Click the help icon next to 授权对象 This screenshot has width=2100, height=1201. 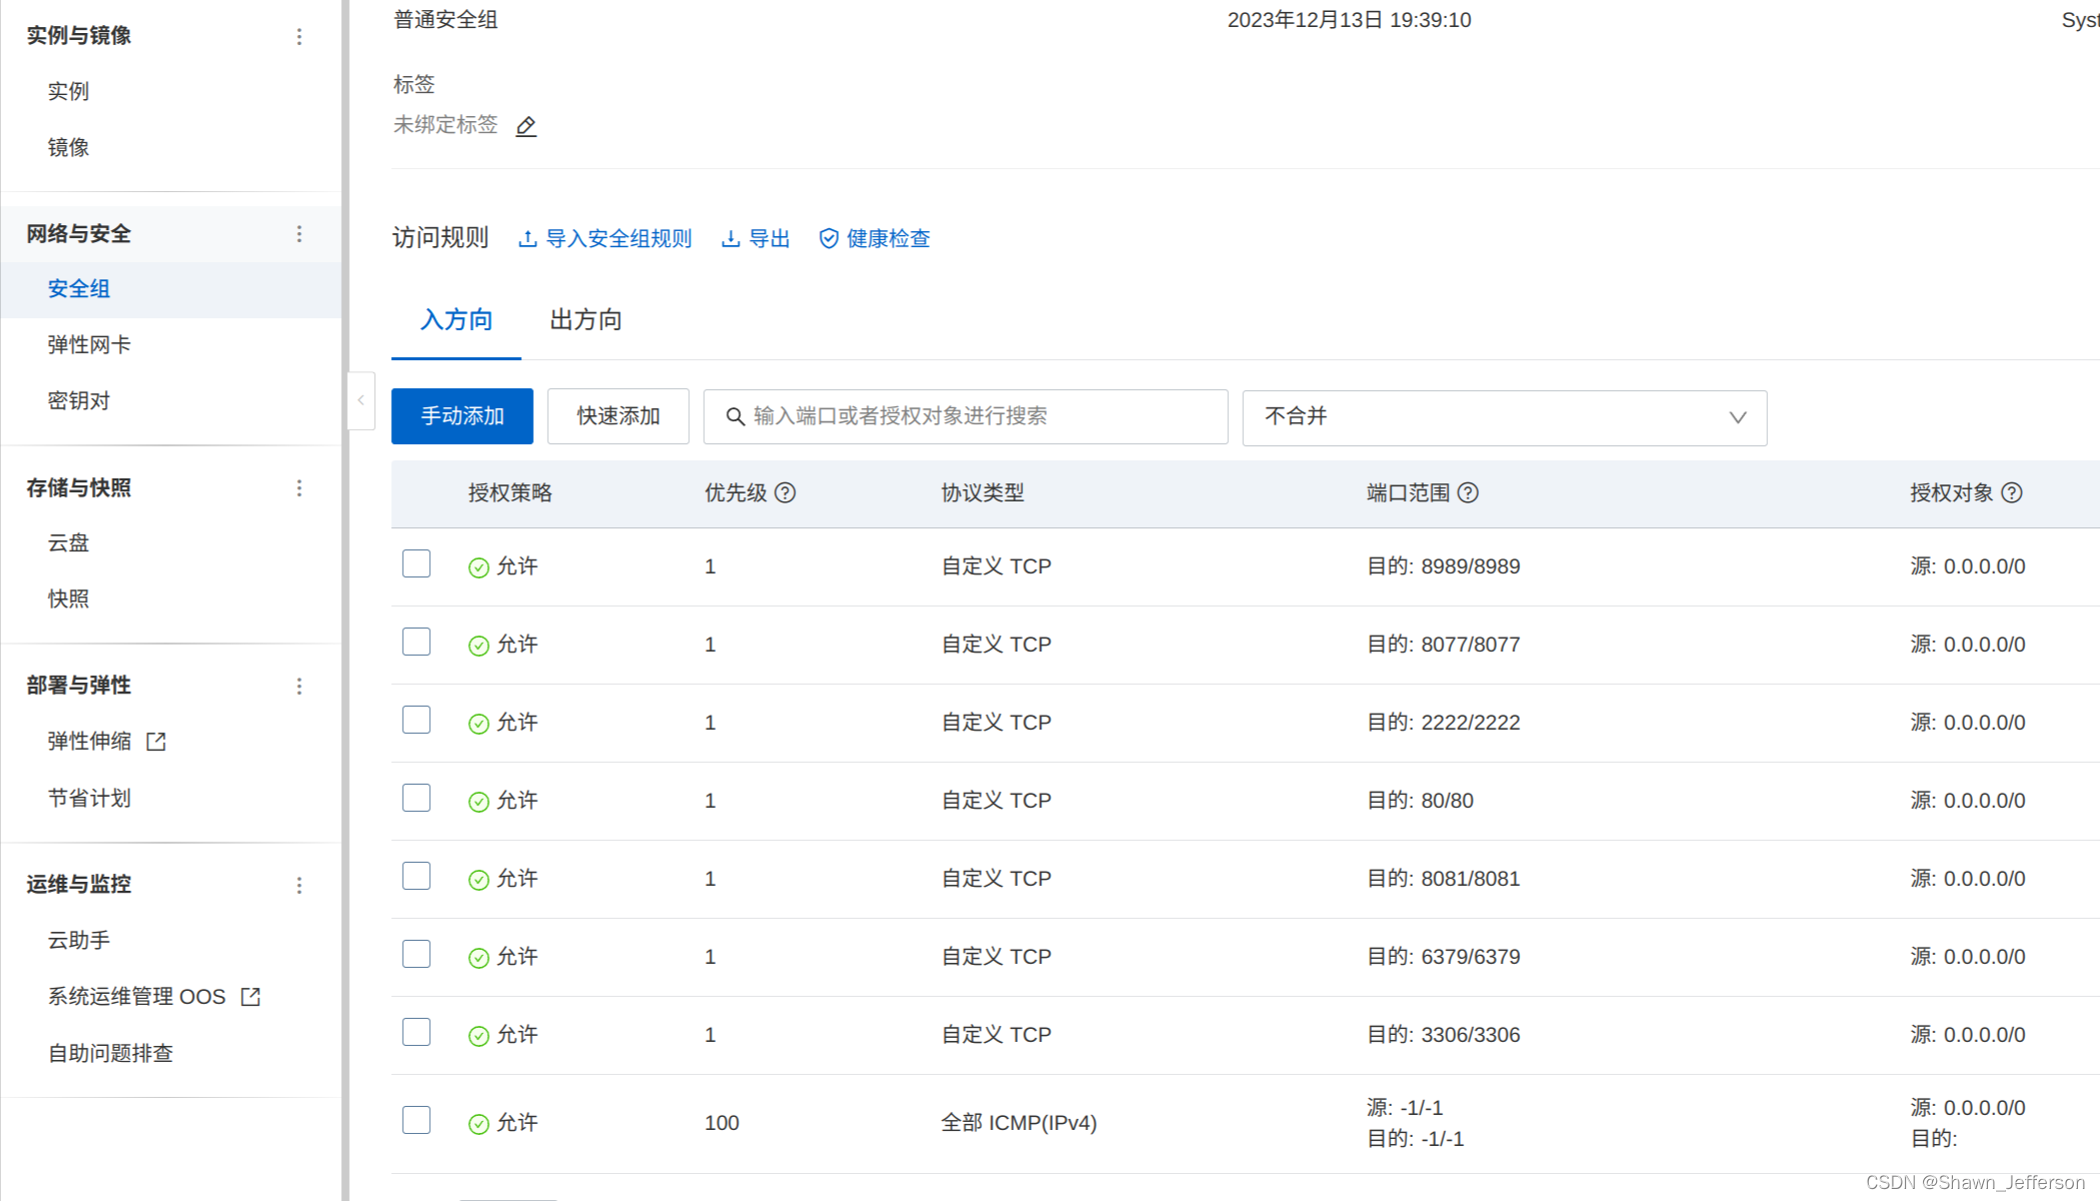point(2012,493)
